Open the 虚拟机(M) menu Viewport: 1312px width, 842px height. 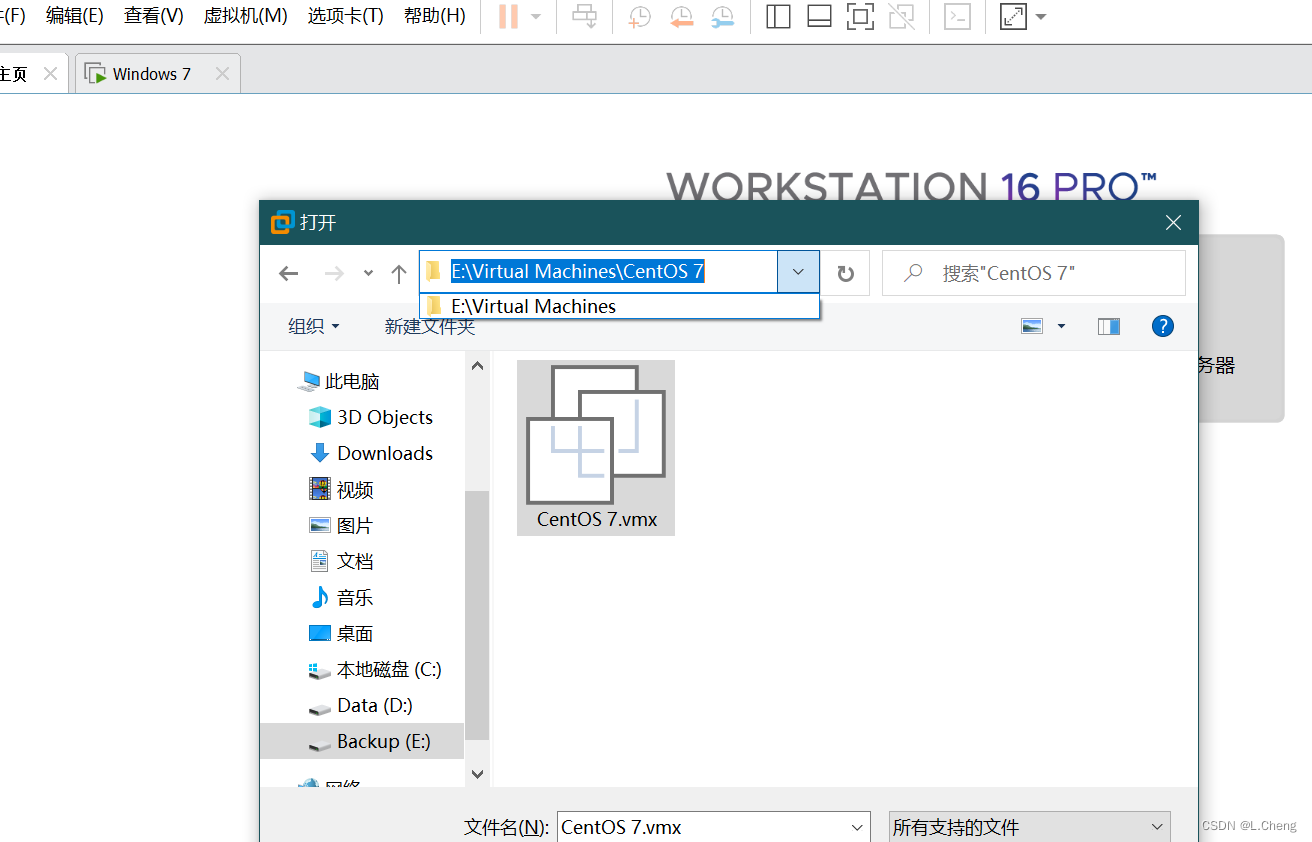pos(245,16)
